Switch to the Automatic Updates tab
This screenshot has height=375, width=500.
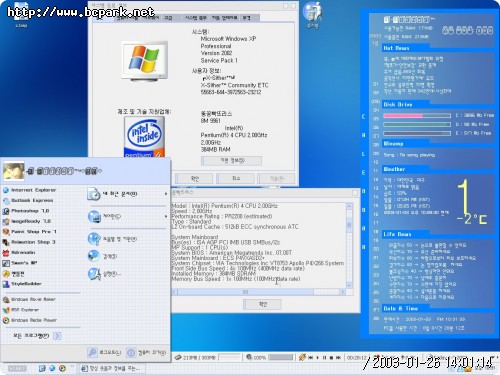[x=224, y=18]
